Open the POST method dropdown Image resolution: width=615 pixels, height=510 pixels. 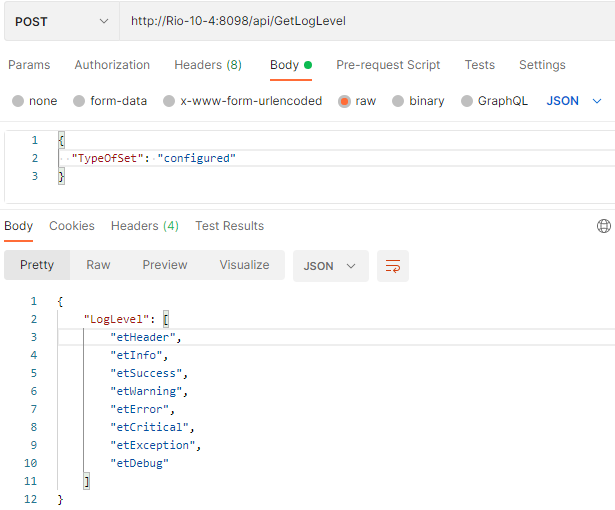[x=60, y=21]
